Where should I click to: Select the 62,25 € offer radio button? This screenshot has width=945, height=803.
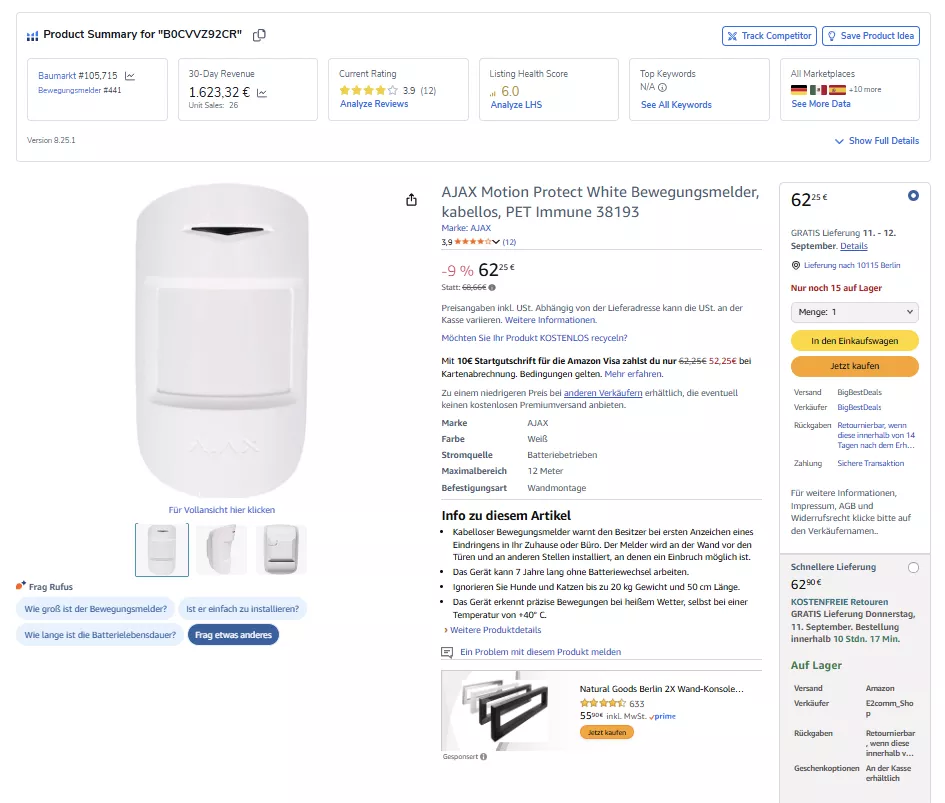pos(913,196)
